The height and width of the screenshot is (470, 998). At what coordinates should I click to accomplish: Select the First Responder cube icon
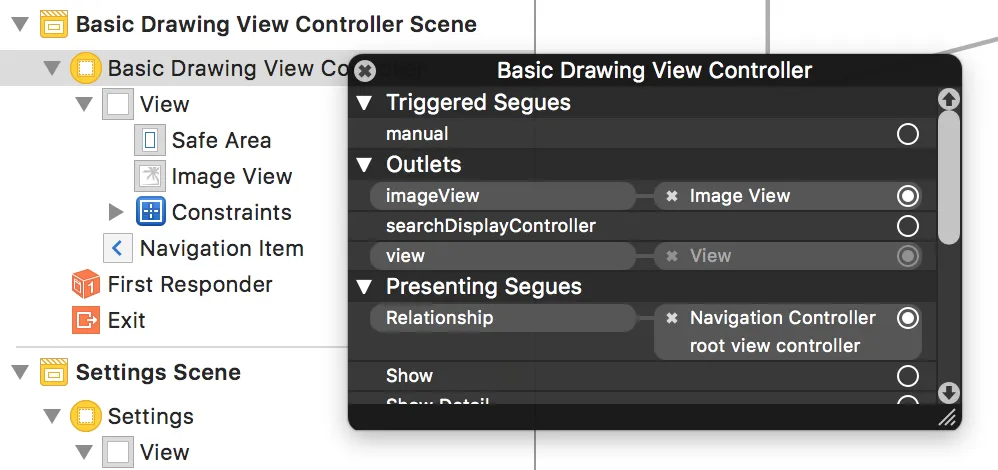[86, 285]
